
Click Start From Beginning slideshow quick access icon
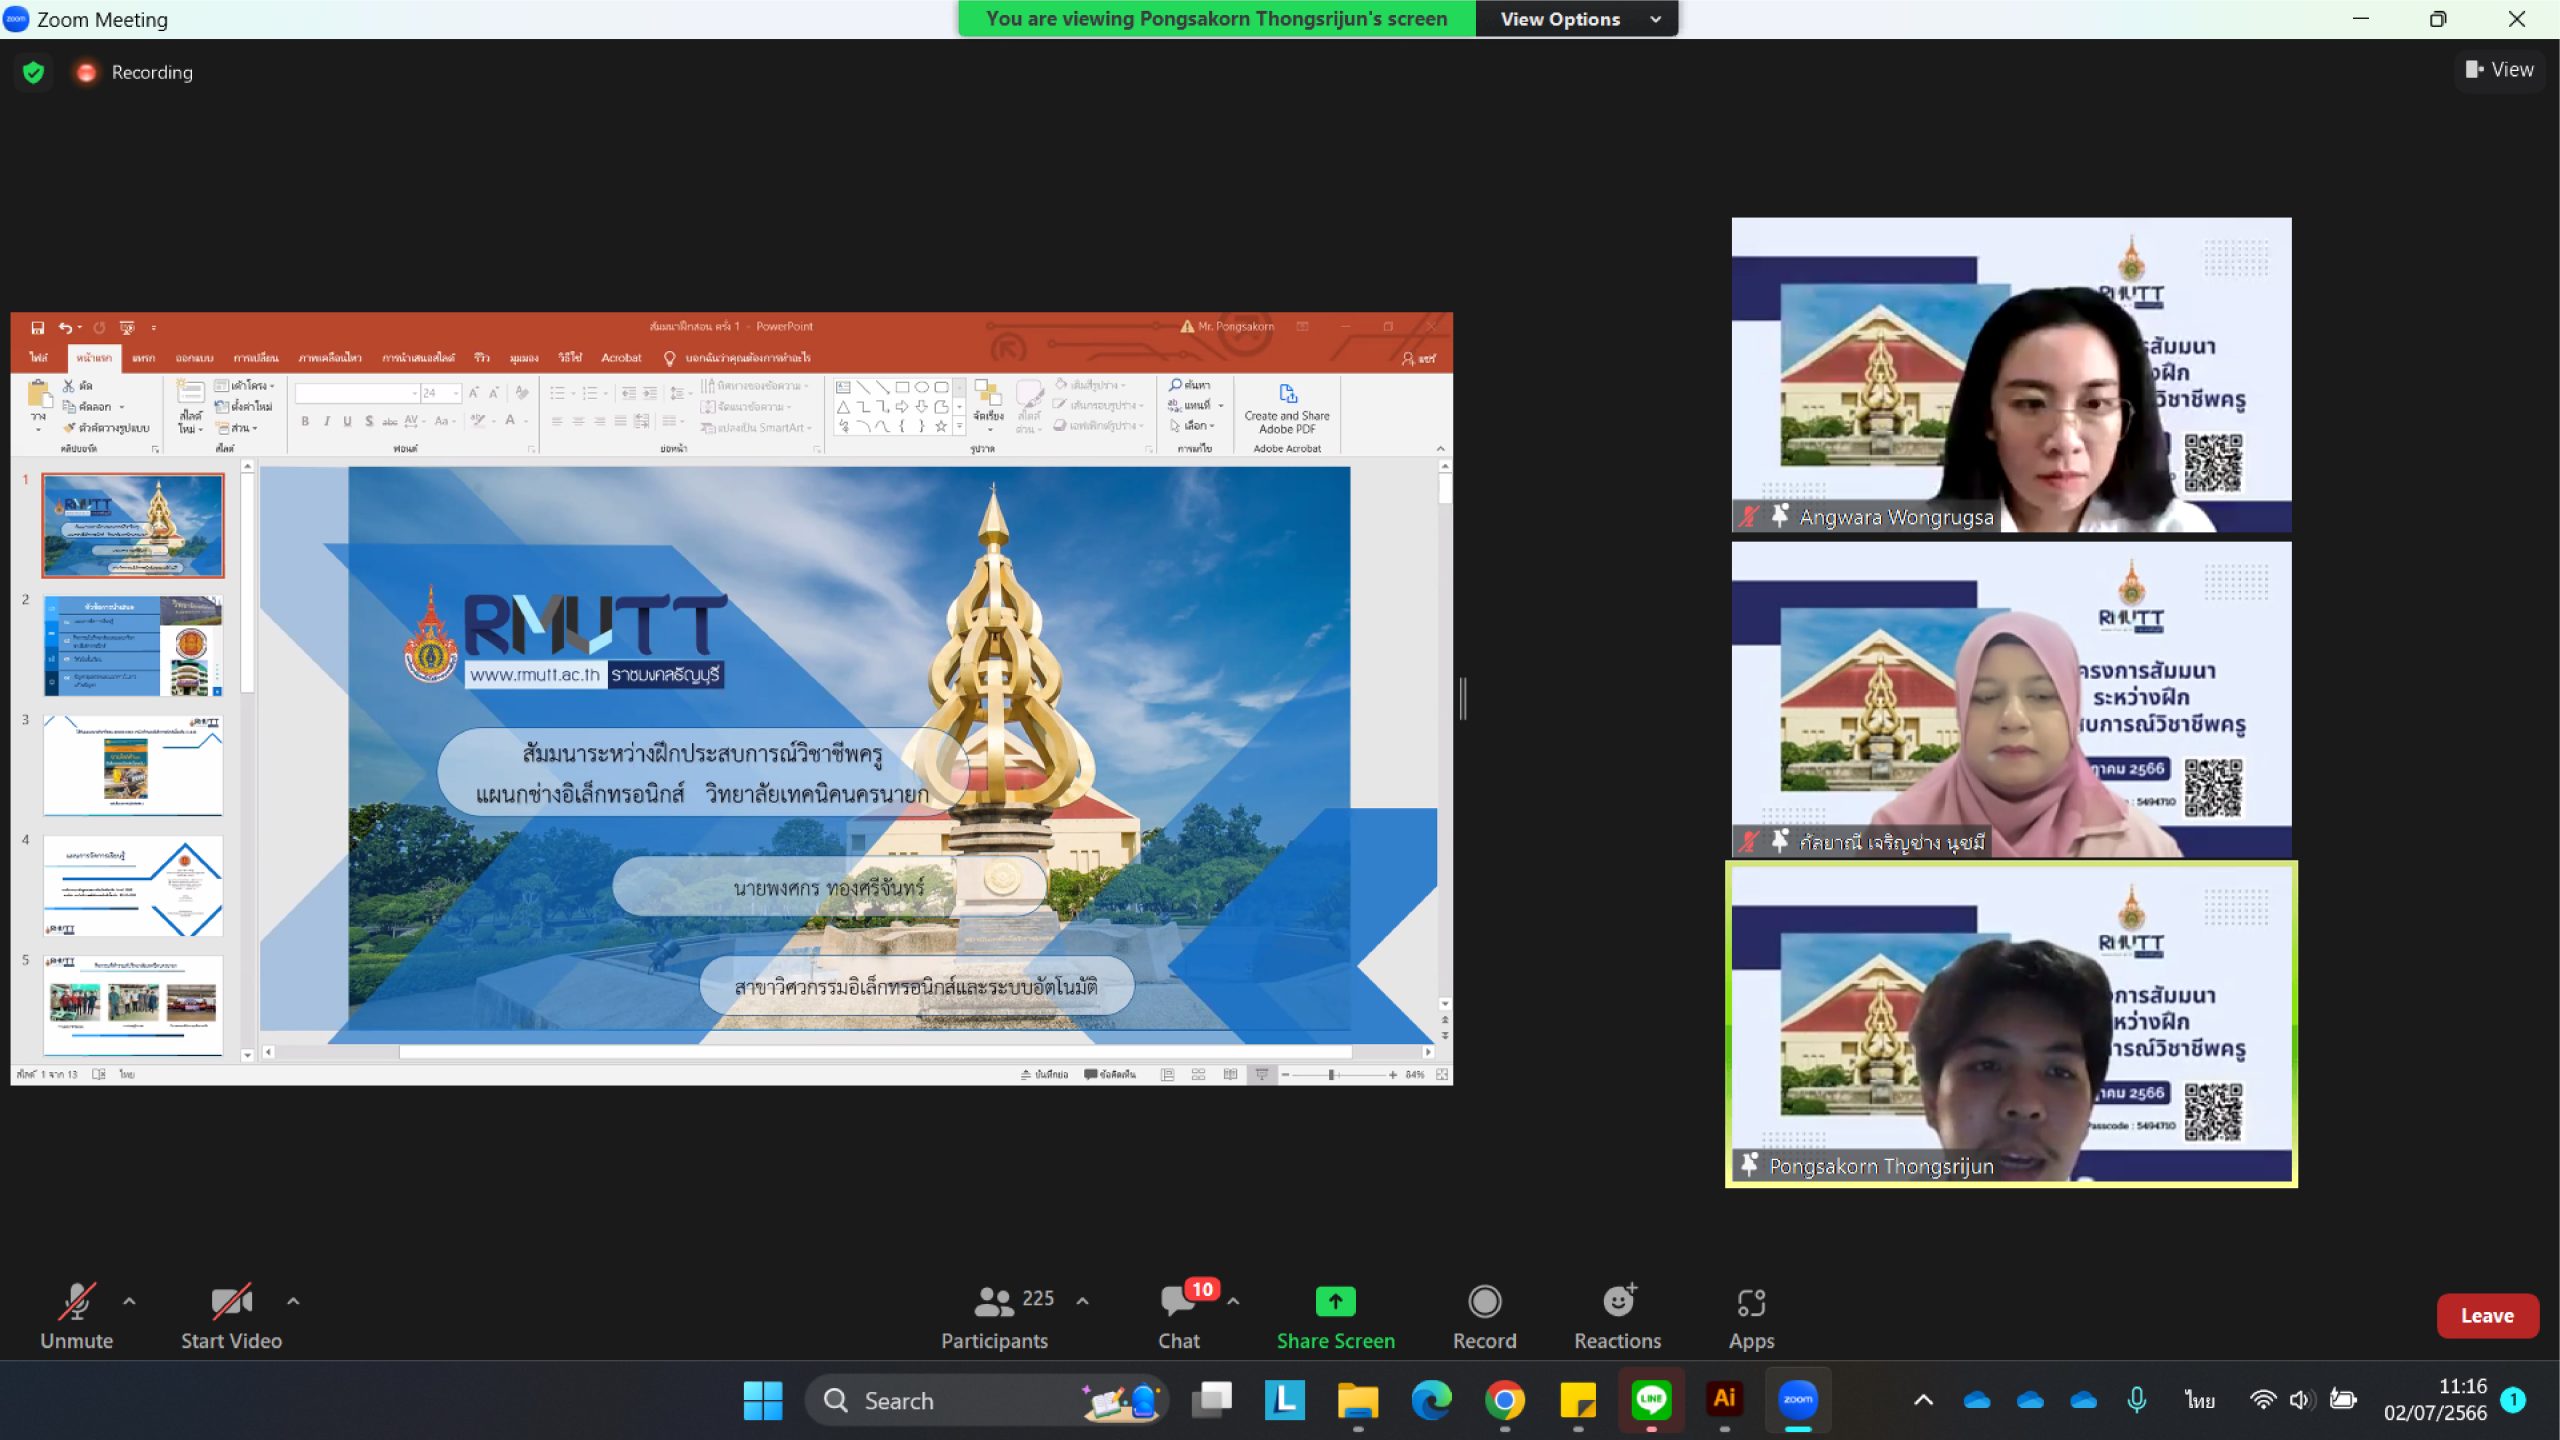tap(127, 327)
